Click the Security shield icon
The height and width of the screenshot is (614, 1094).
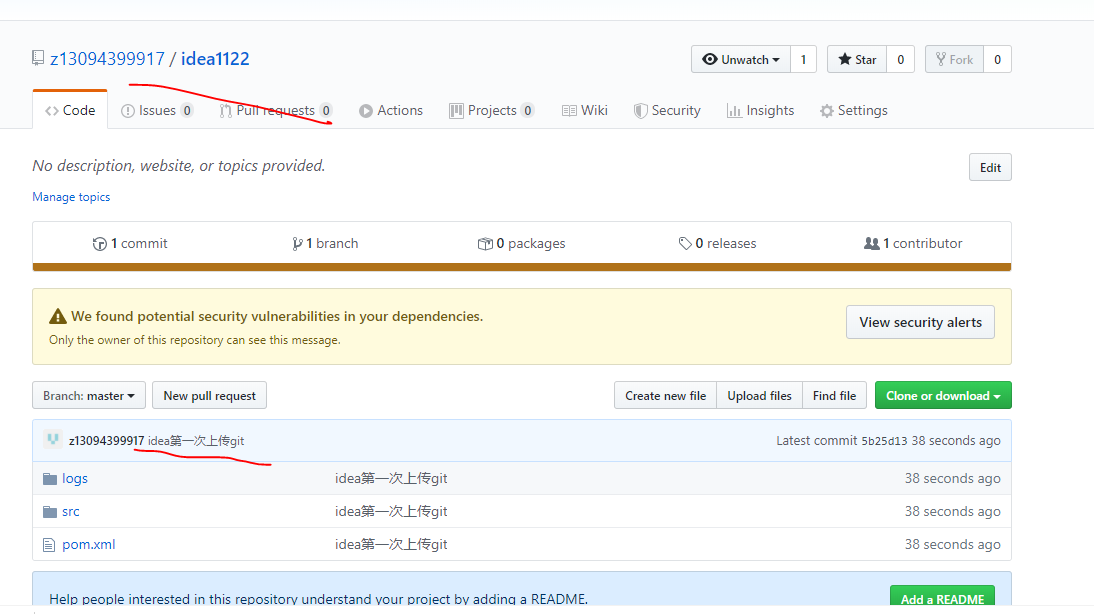pyautogui.click(x=640, y=111)
